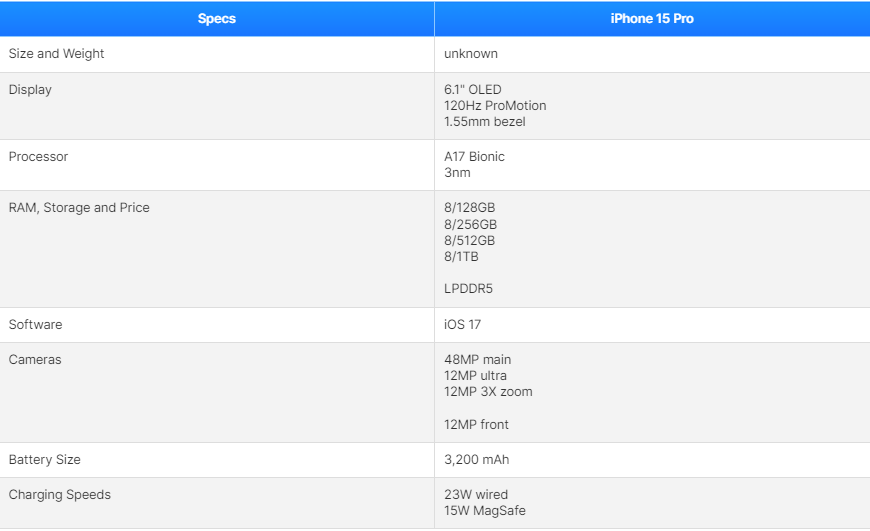This screenshot has height=531, width=870.
Task: Click the 12MP front camera text
Action: pyautogui.click(x=476, y=424)
